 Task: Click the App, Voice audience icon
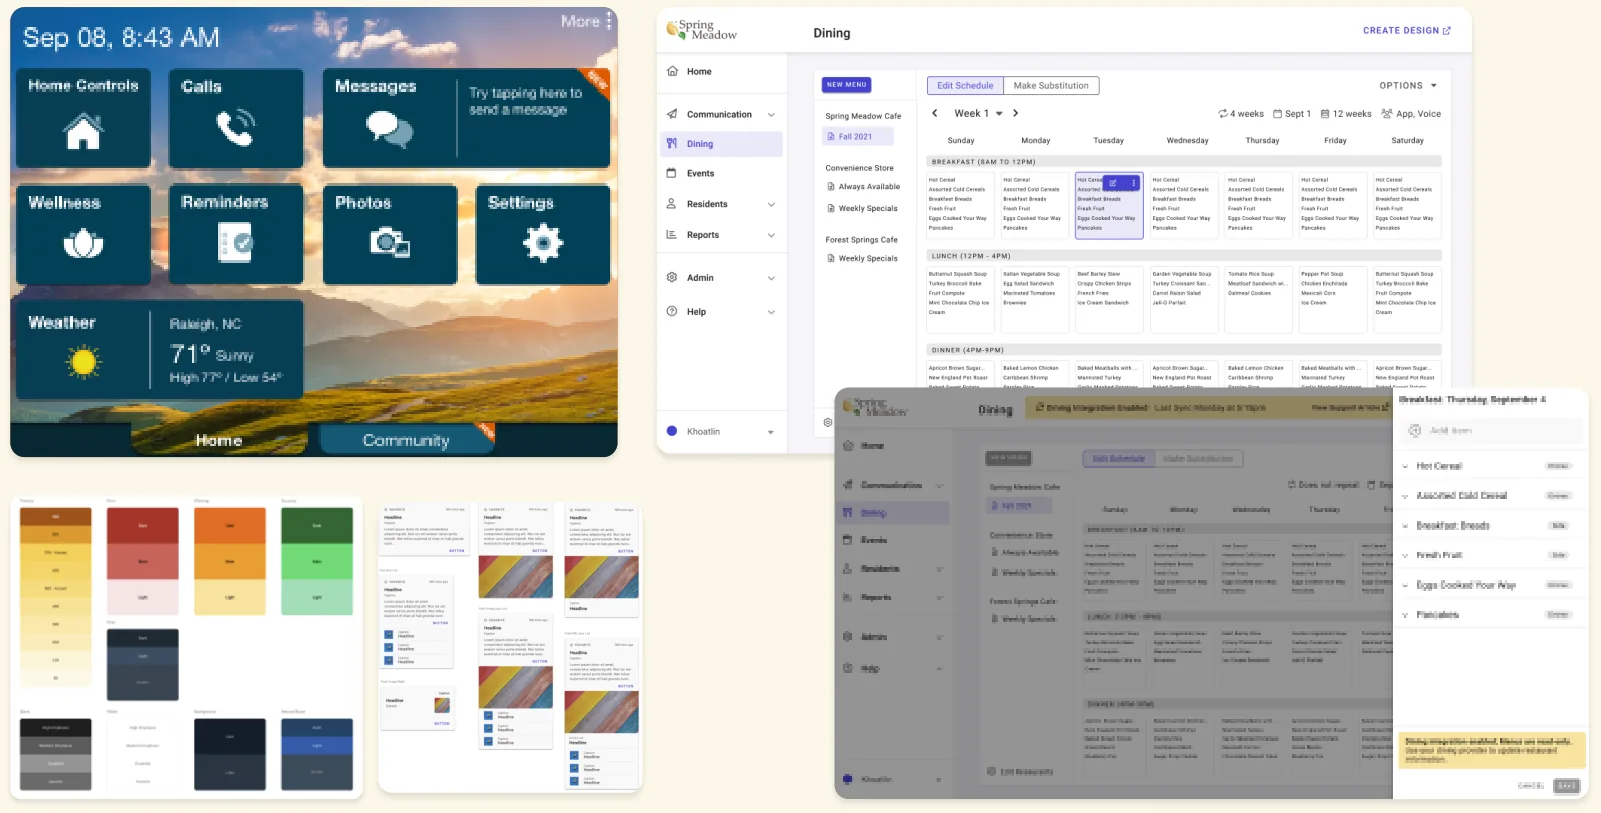pyautogui.click(x=1387, y=114)
